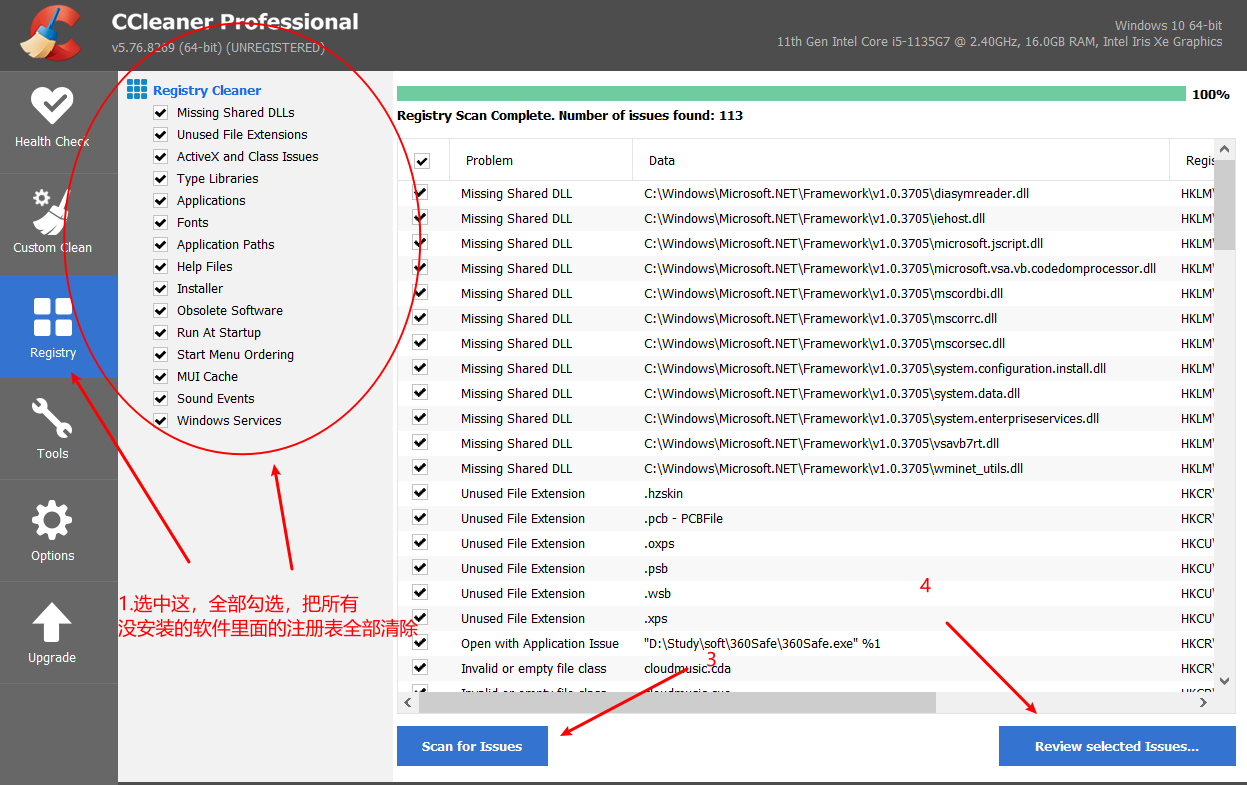The image size is (1247, 785).
Task: Uncheck Missing Shared DLLs
Action: 161,112
